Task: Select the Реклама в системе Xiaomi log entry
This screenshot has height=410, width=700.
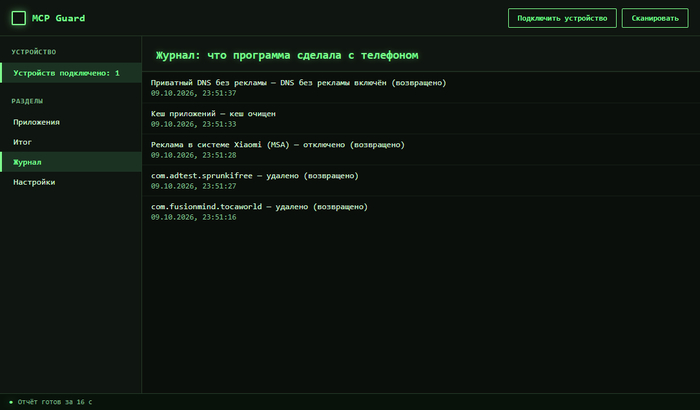Action: pyautogui.click(x=421, y=150)
